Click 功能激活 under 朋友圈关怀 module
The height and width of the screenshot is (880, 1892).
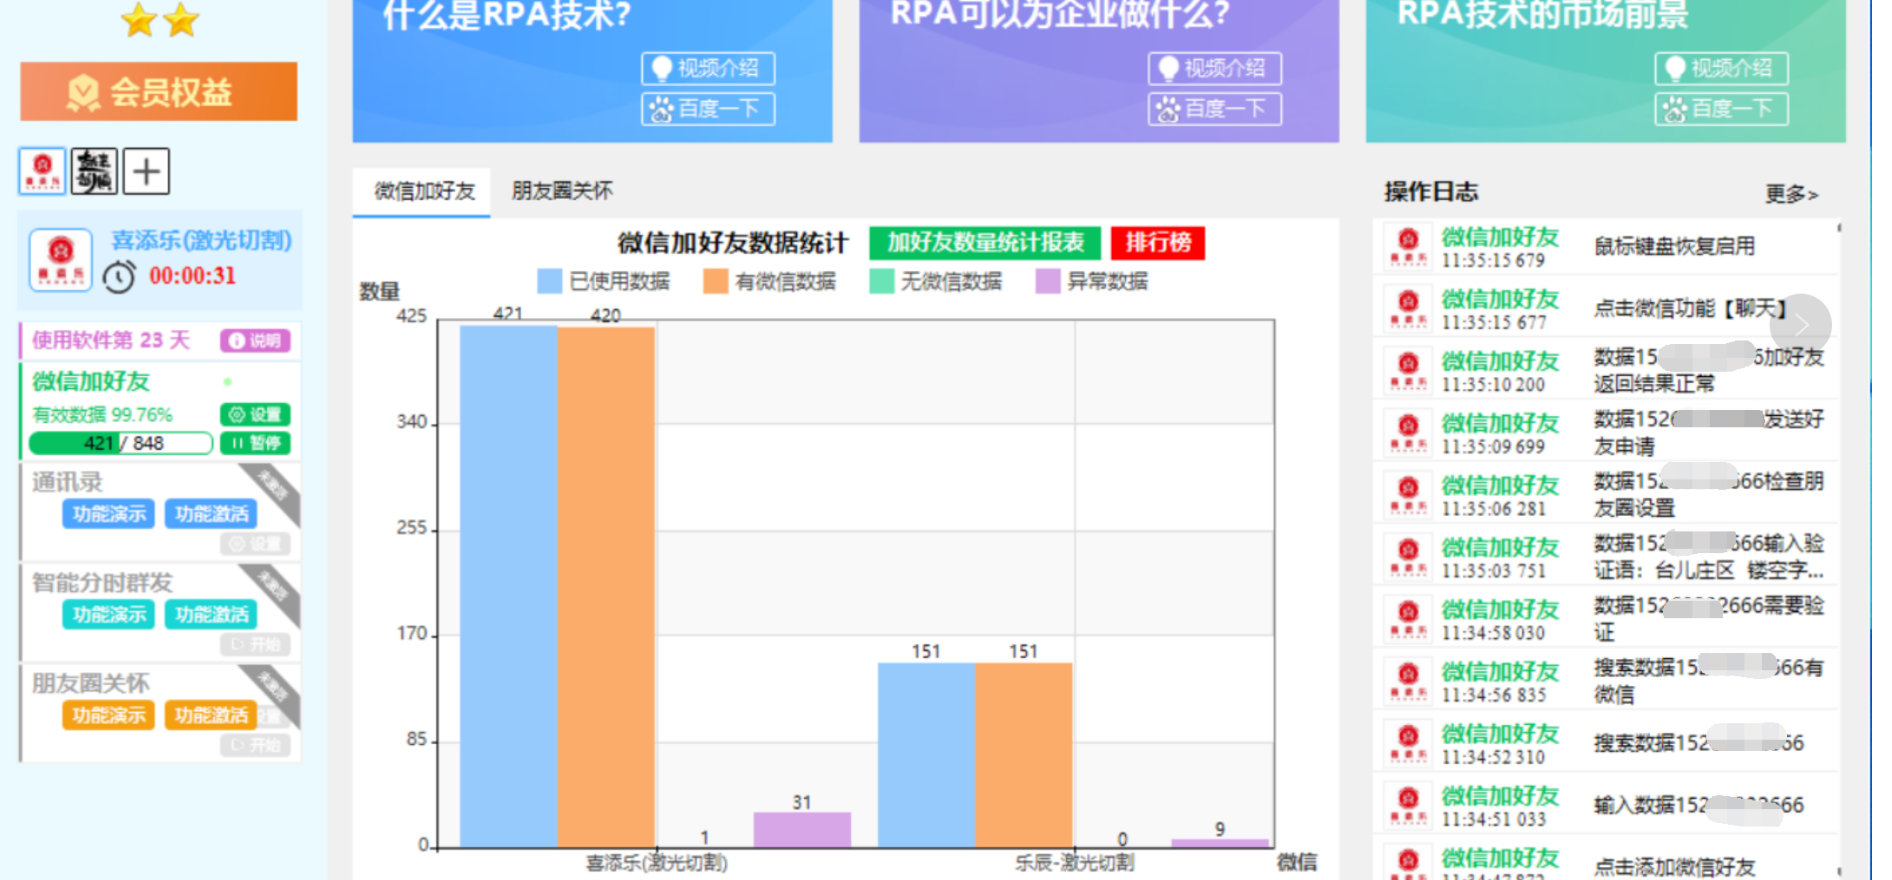211,715
